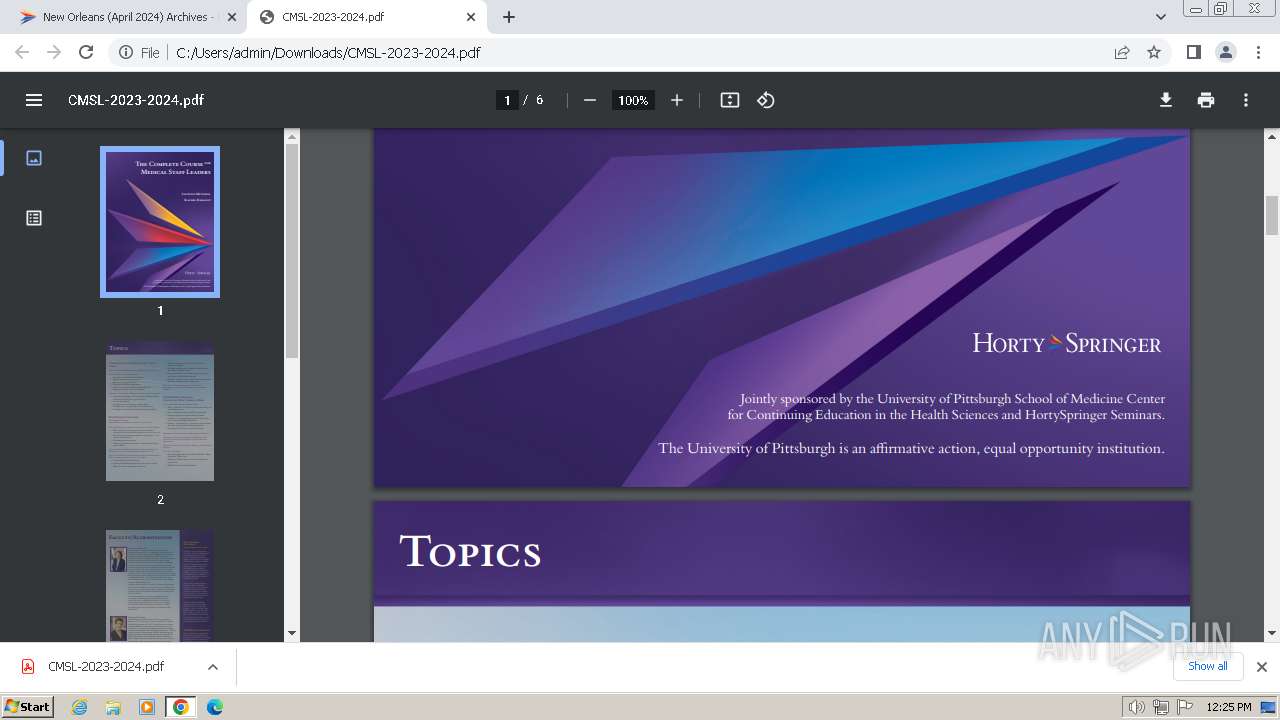Image resolution: width=1280 pixels, height=720 pixels.
Task: Download the PDF file
Action: tap(1166, 100)
